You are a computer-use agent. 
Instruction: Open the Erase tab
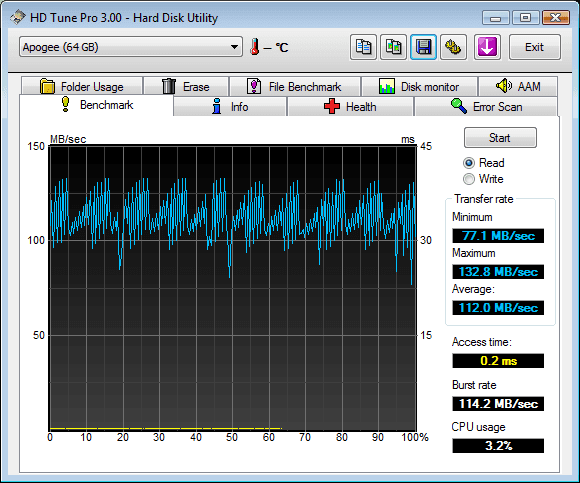click(186, 87)
